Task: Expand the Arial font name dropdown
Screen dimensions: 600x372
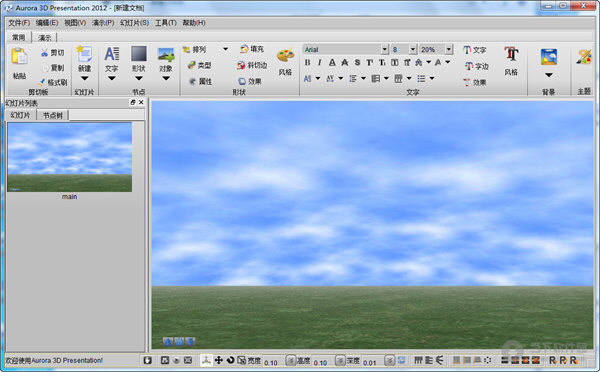Action: [385, 49]
